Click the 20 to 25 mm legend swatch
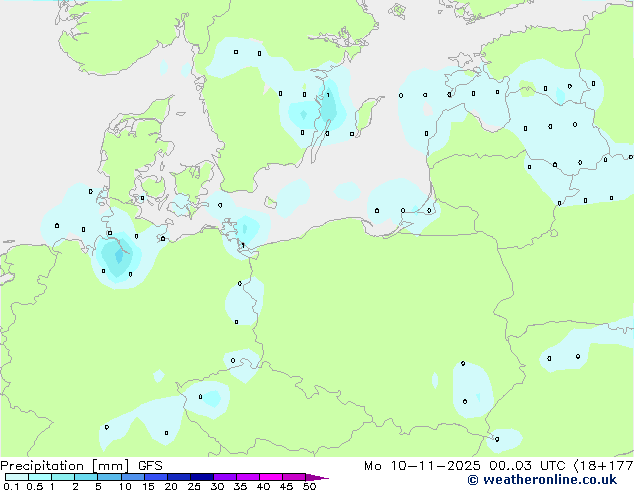This screenshot has width=634, height=490. point(178,477)
